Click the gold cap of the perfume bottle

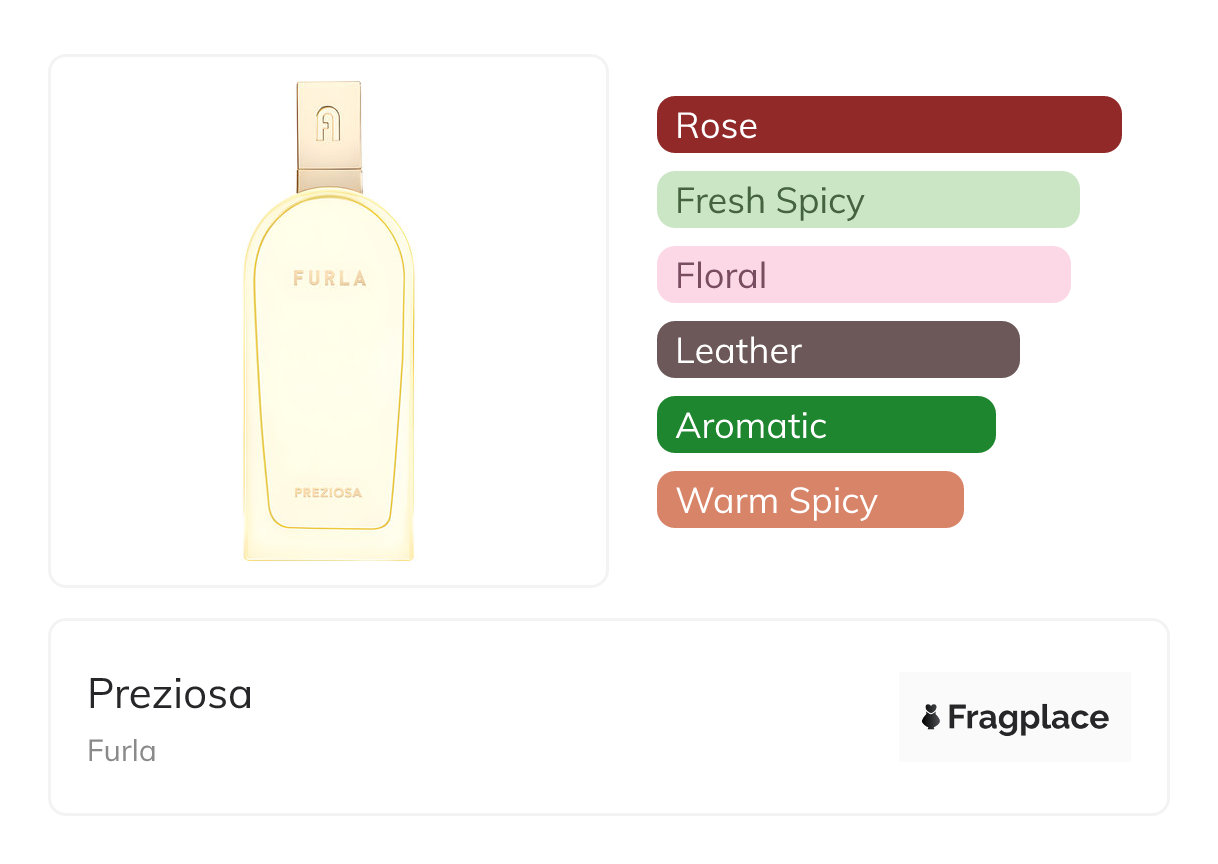[x=329, y=125]
